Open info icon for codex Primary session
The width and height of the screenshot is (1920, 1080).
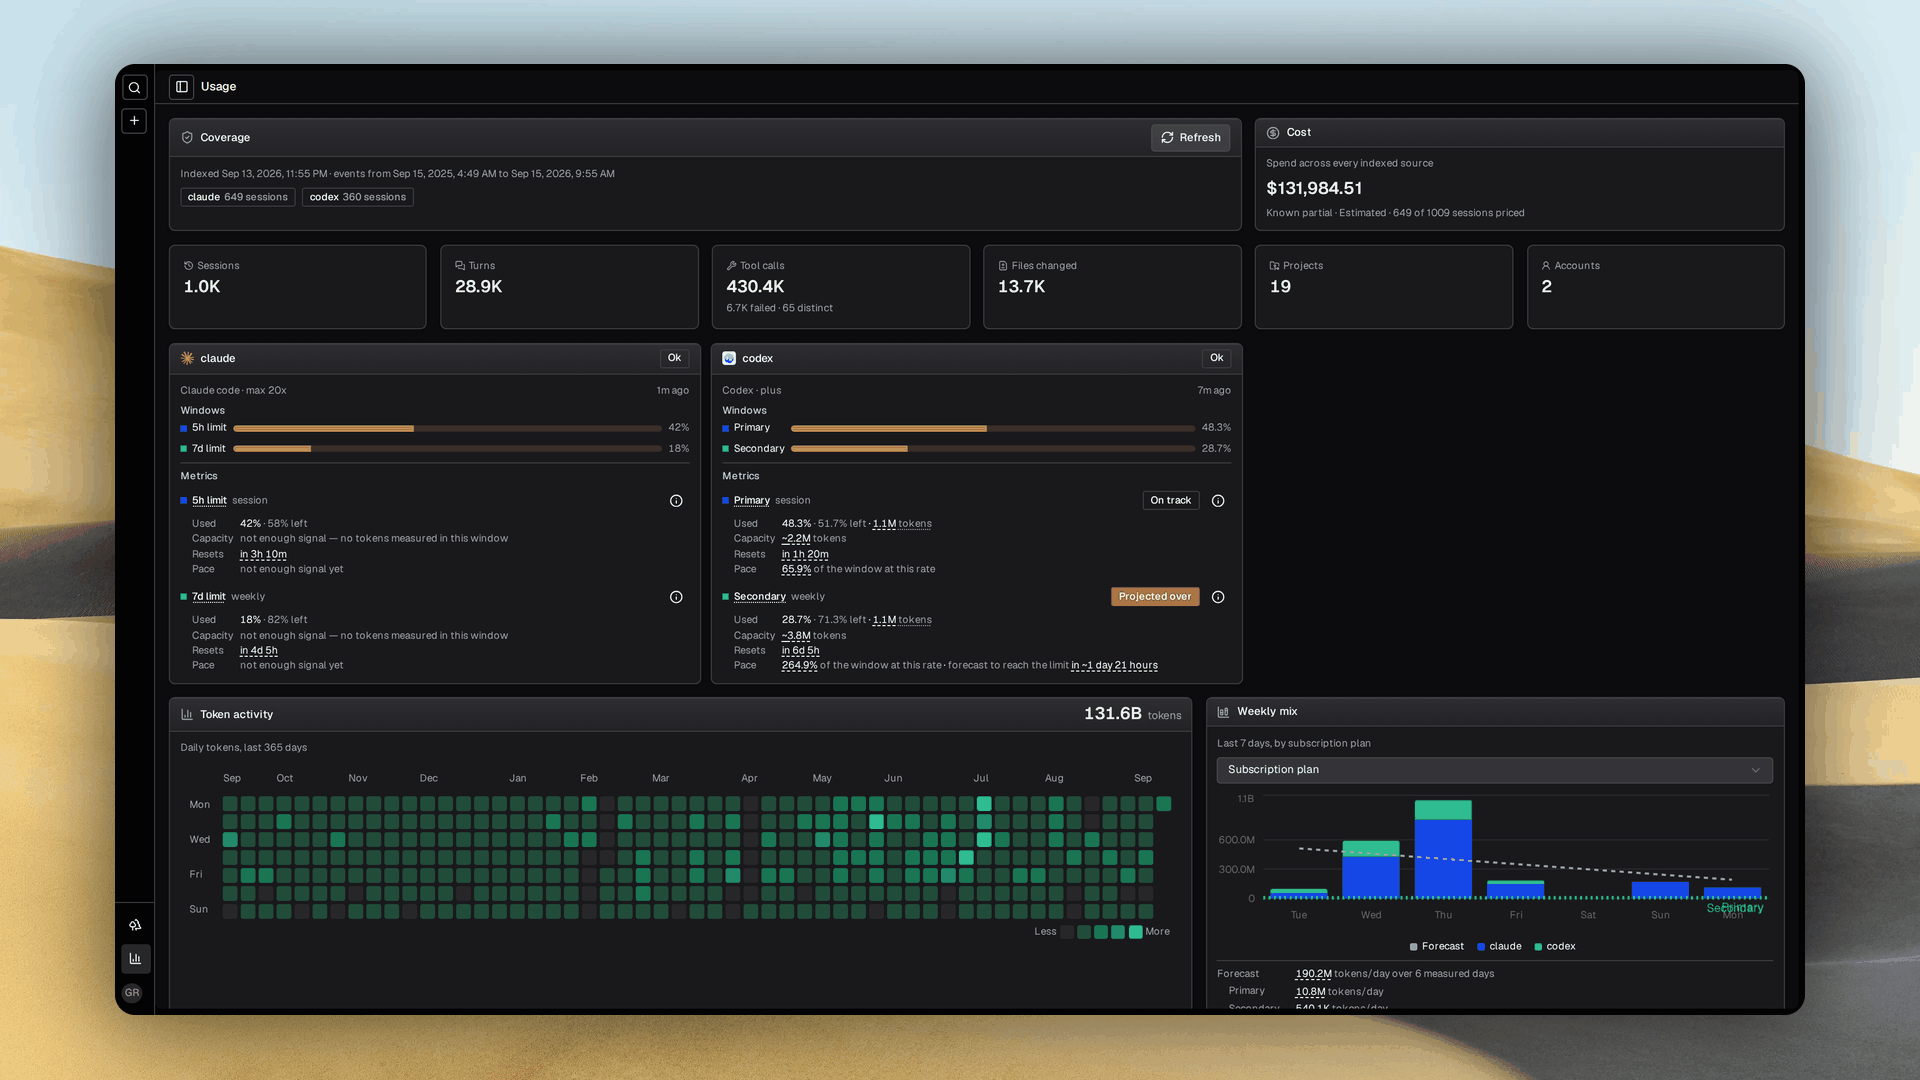pos(1218,501)
